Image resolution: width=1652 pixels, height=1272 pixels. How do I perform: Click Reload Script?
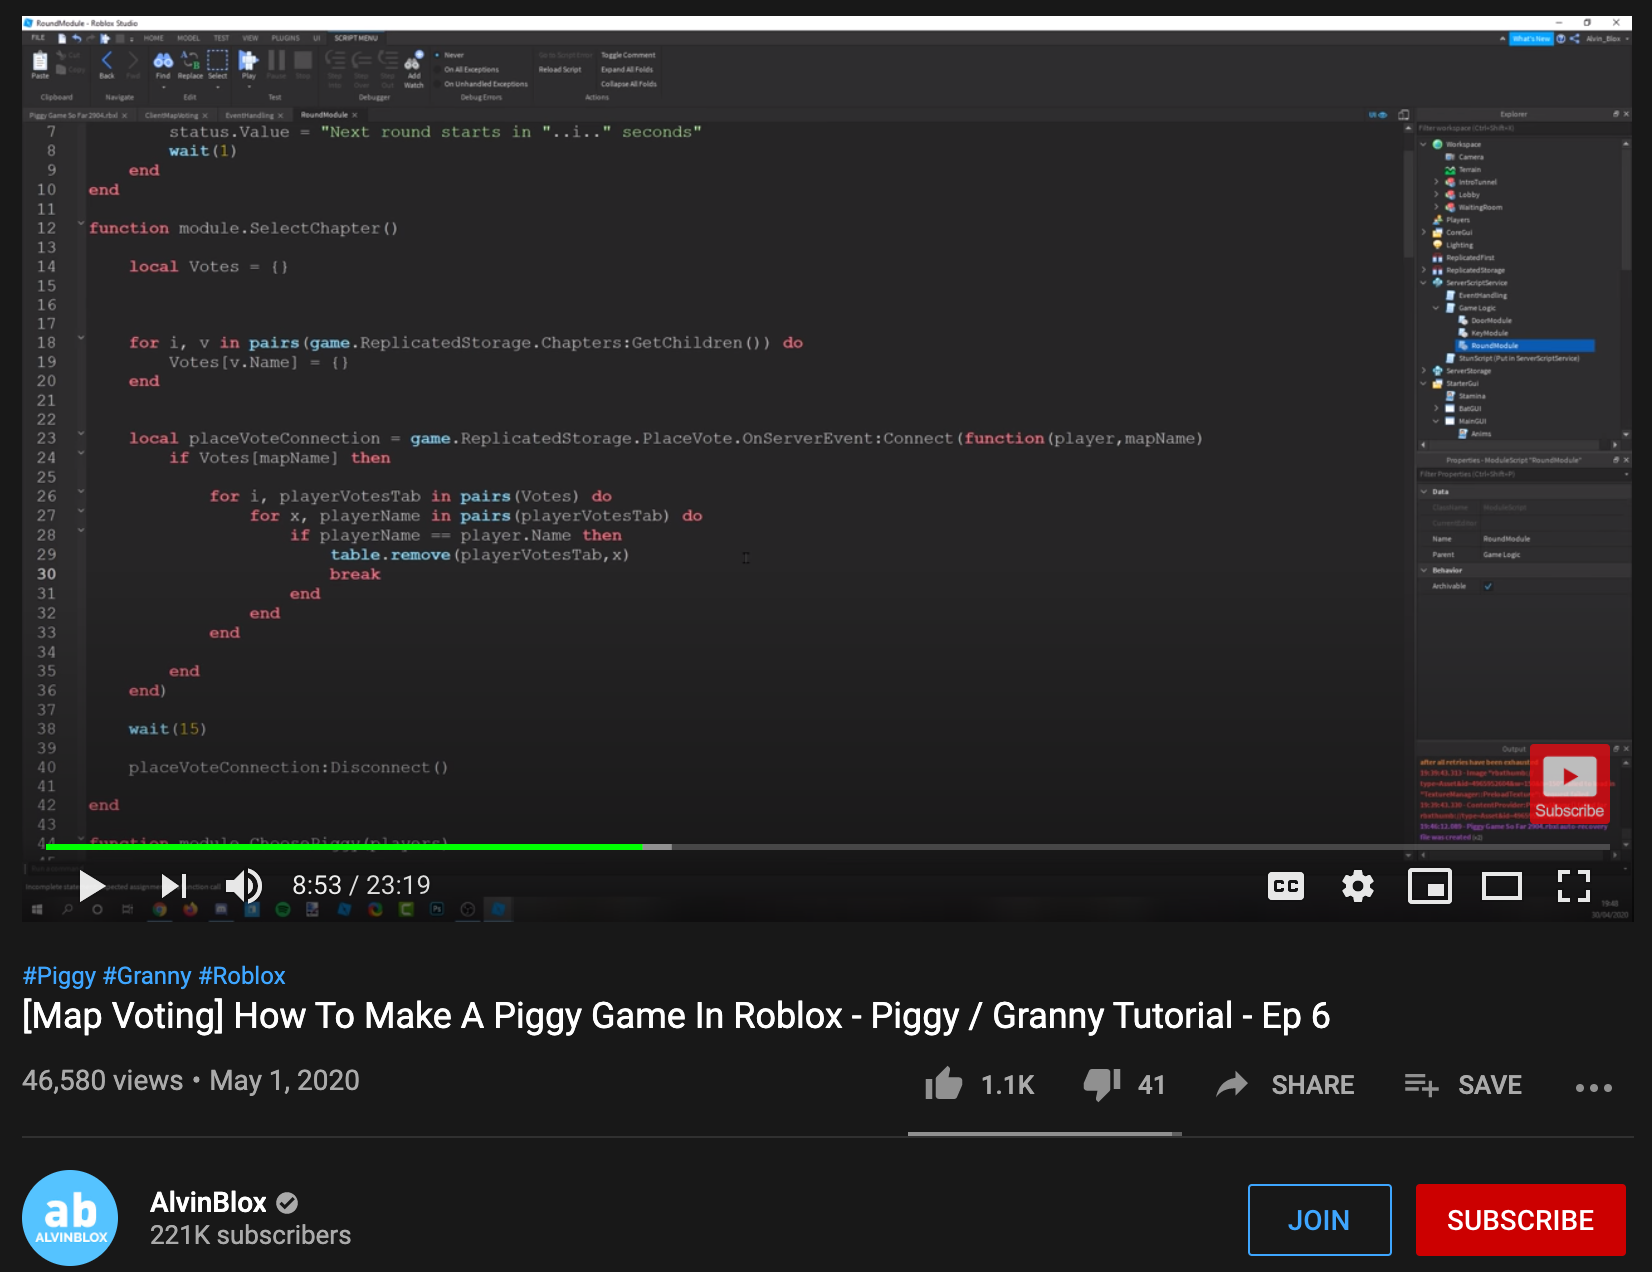[560, 70]
